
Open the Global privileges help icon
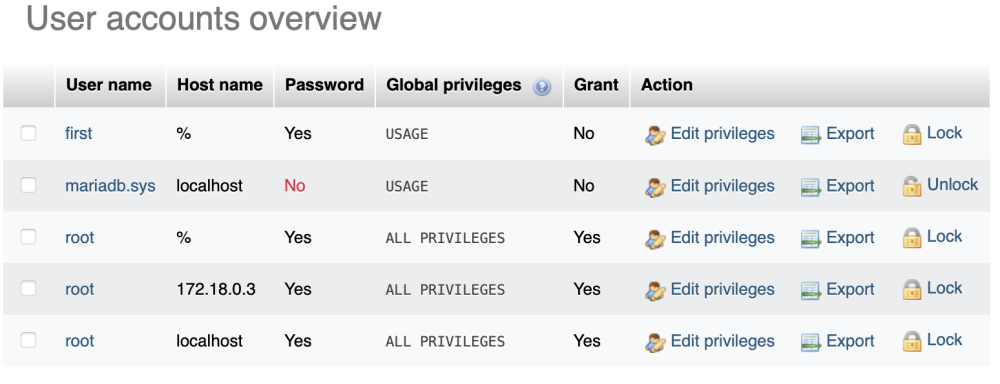pos(542,86)
